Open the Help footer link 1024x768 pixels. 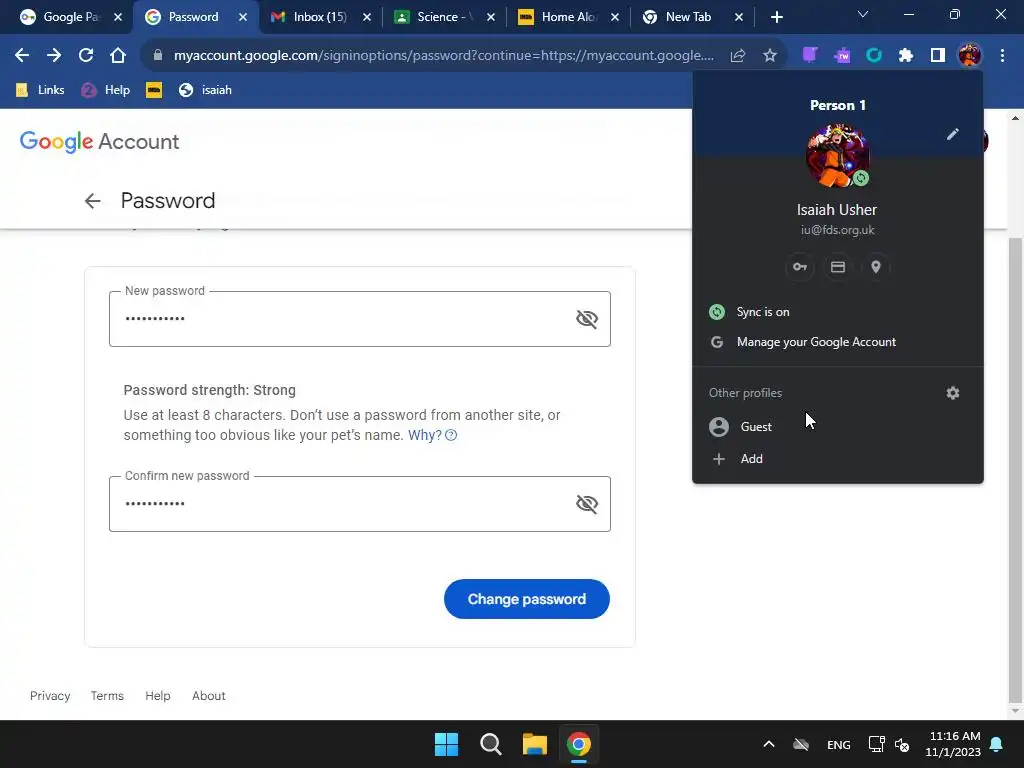point(157,696)
